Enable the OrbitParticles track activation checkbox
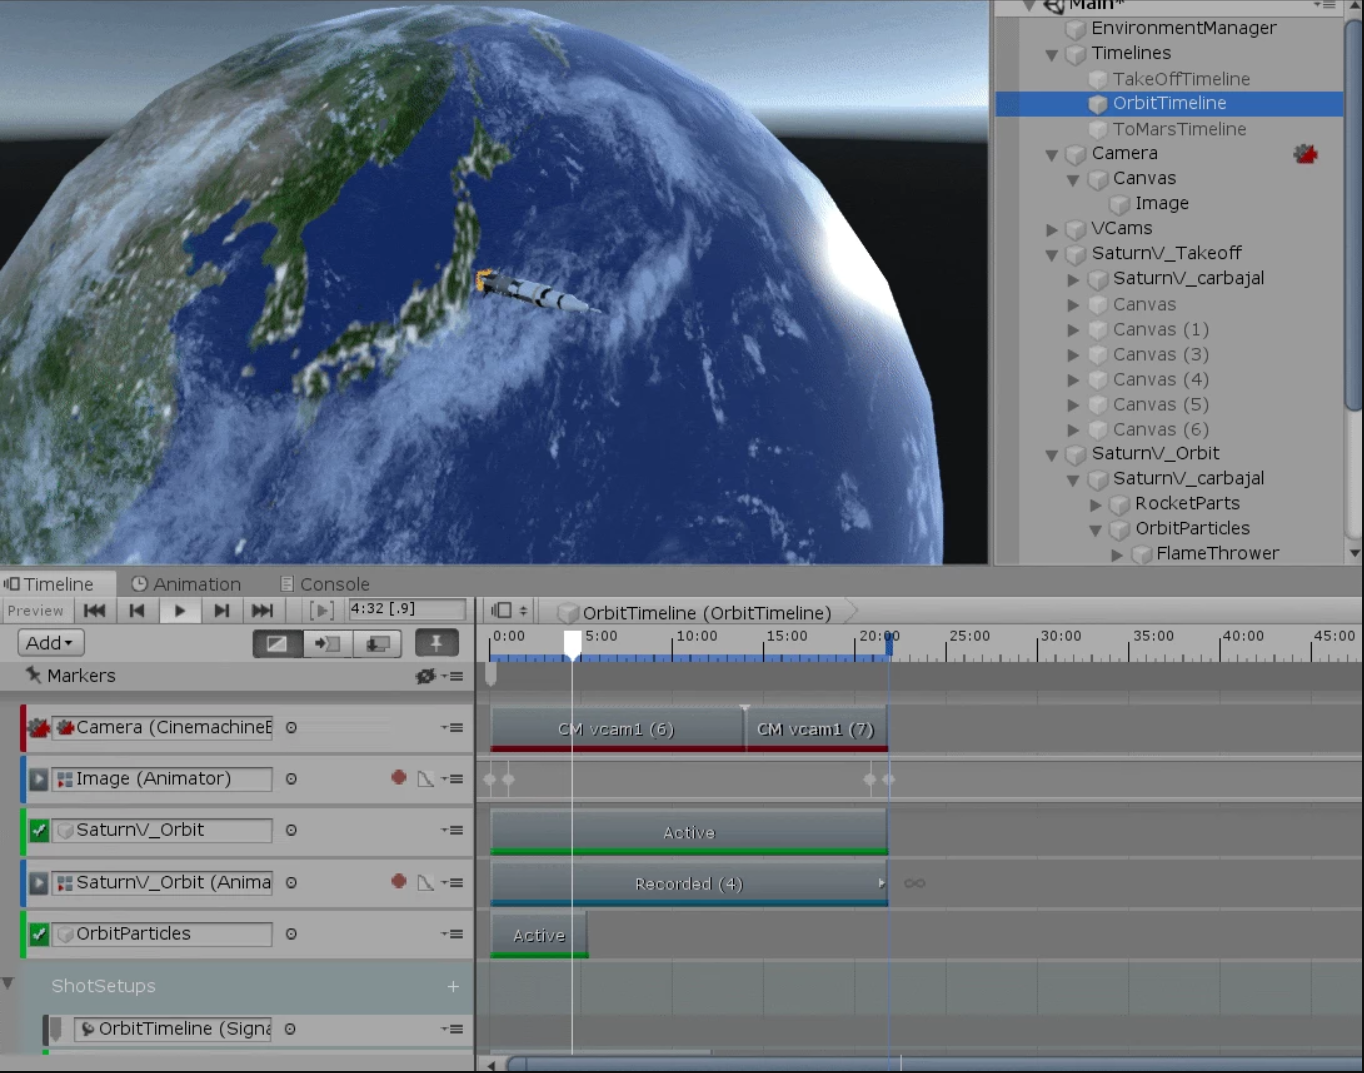The width and height of the screenshot is (1364, 1073). click(38, 933)
